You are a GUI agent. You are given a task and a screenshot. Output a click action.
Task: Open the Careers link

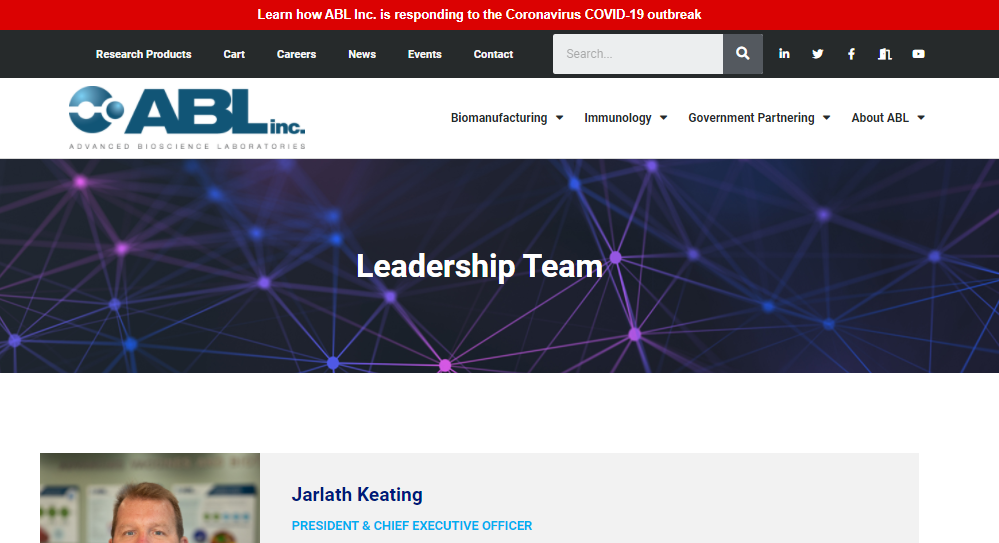[x=296, y=54]
